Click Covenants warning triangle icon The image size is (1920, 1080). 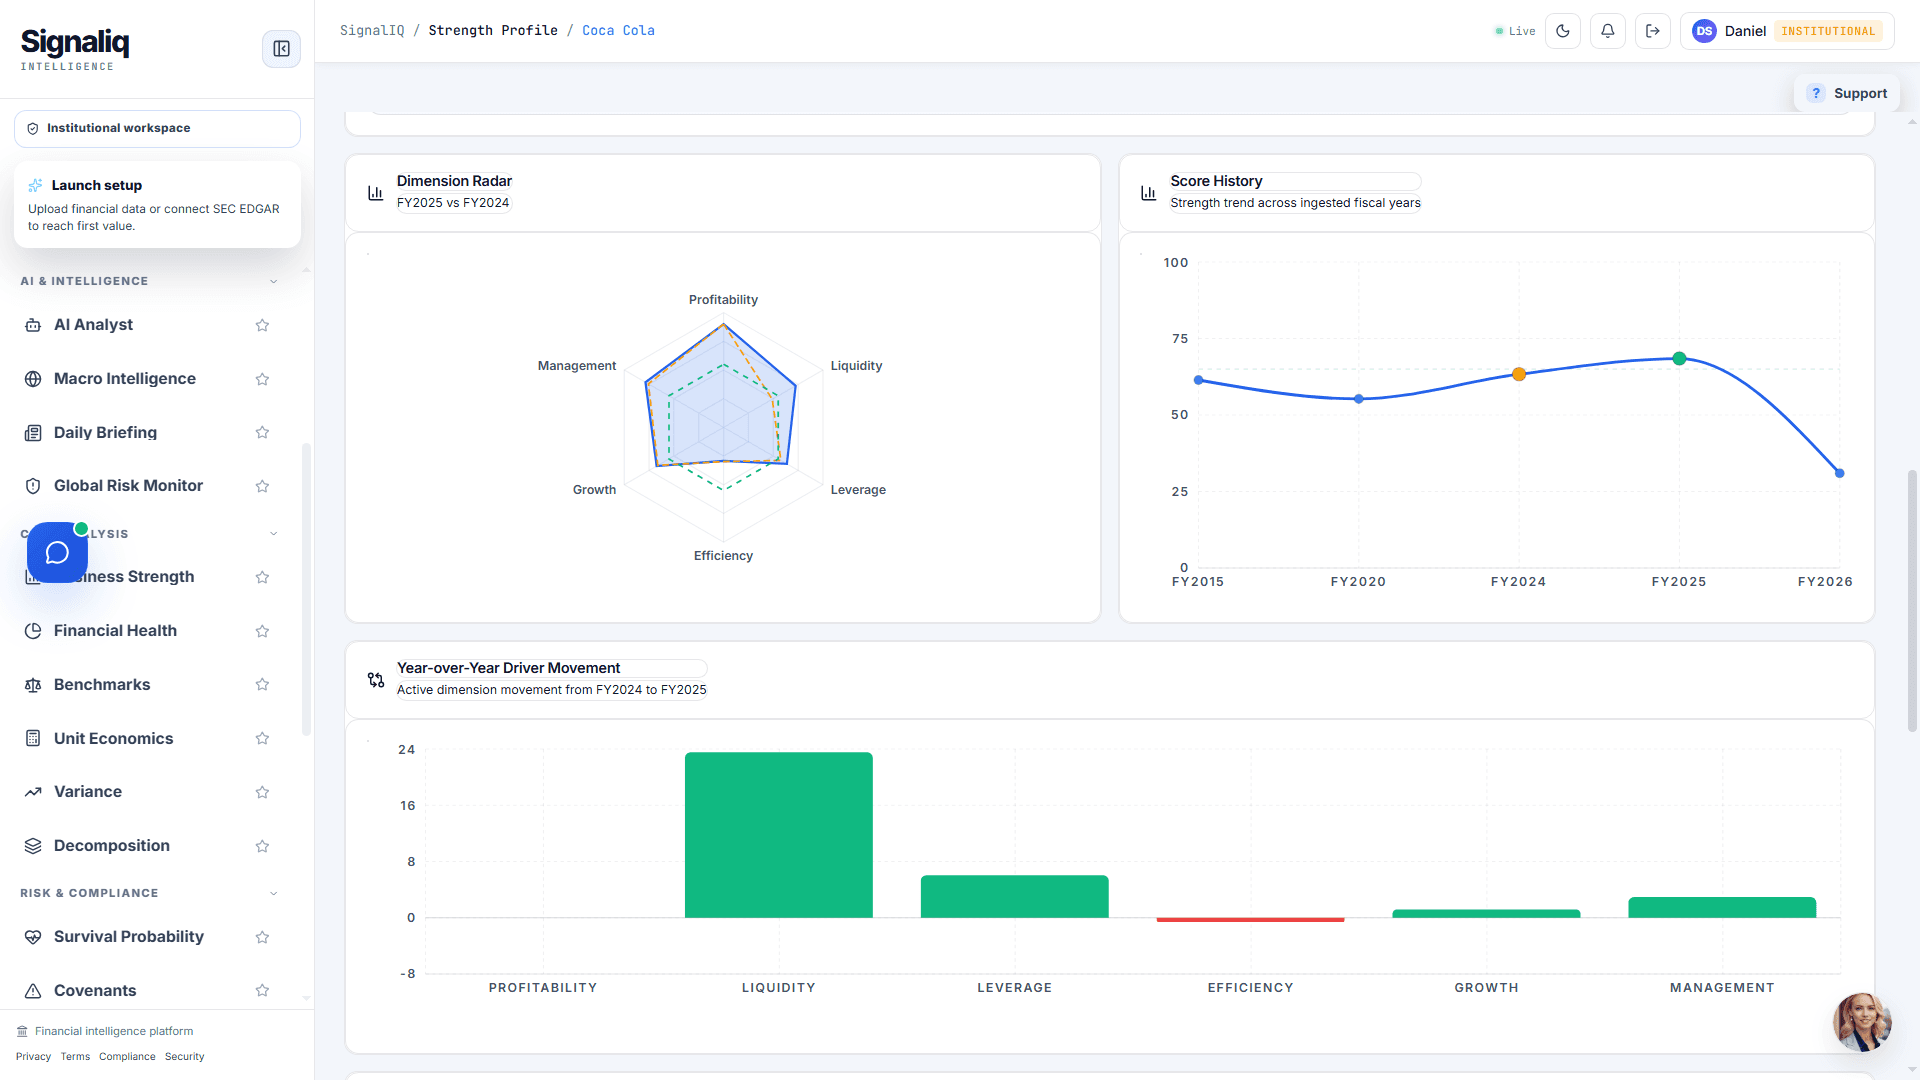pyautogui.click(x=33, y=991)
